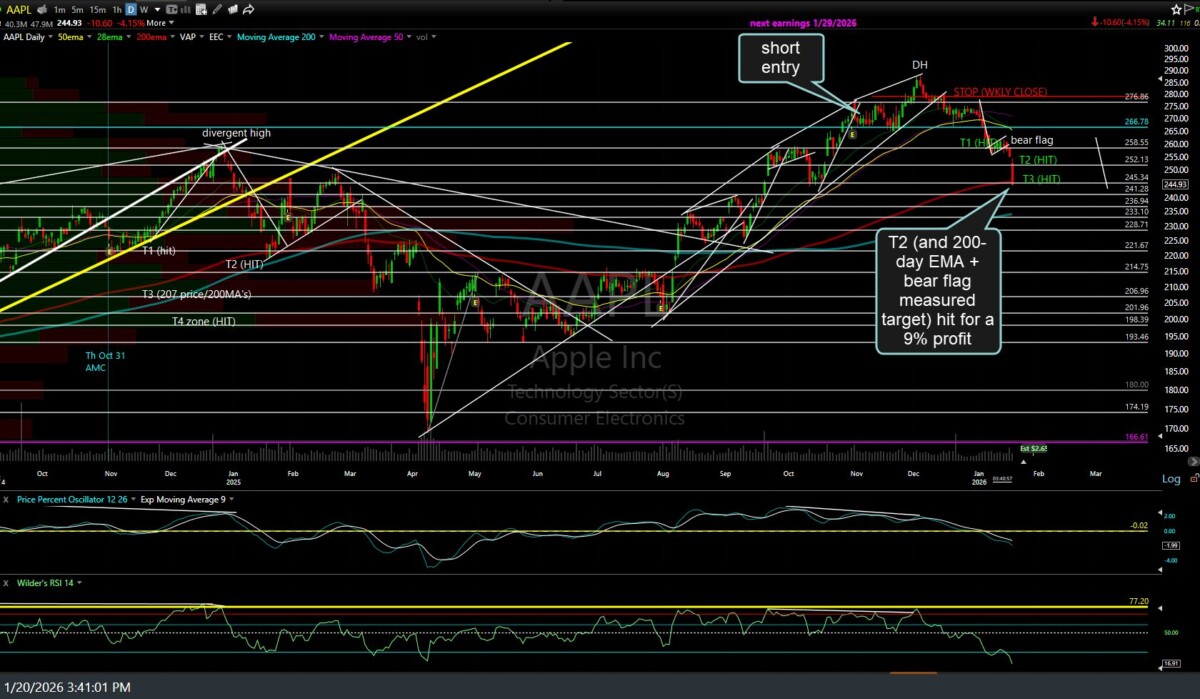1200x699 pixels.
Task: Click the text note (T) icon in the toolbar
Action: (x=172, y=9)
